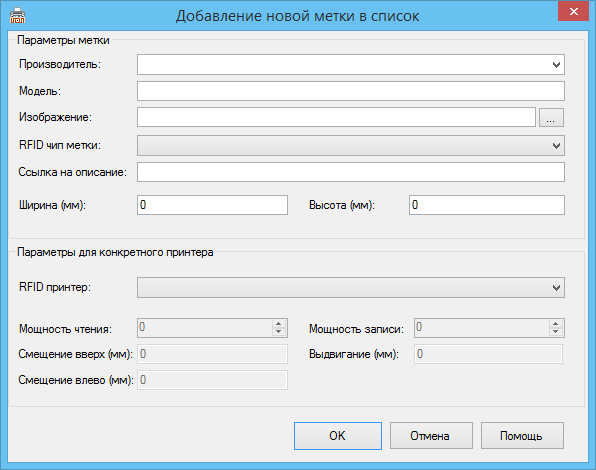The image size is (596, 470).
Task: Decrease Мощность записи with down arrow
Action: coord(556,332)
